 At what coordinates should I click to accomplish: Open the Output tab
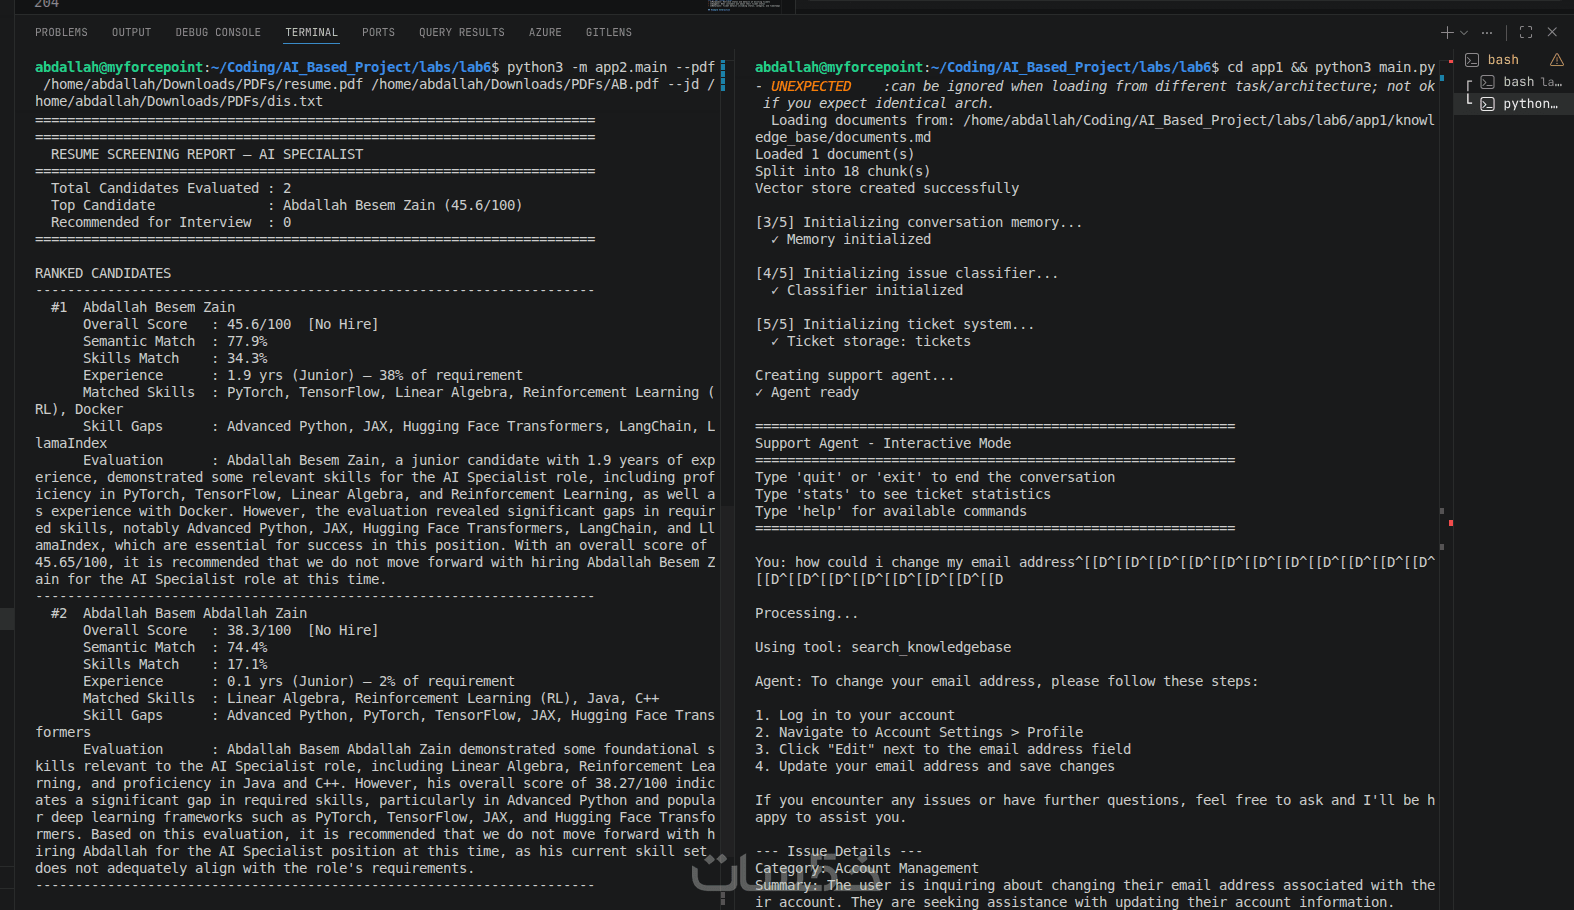[131, 33]
